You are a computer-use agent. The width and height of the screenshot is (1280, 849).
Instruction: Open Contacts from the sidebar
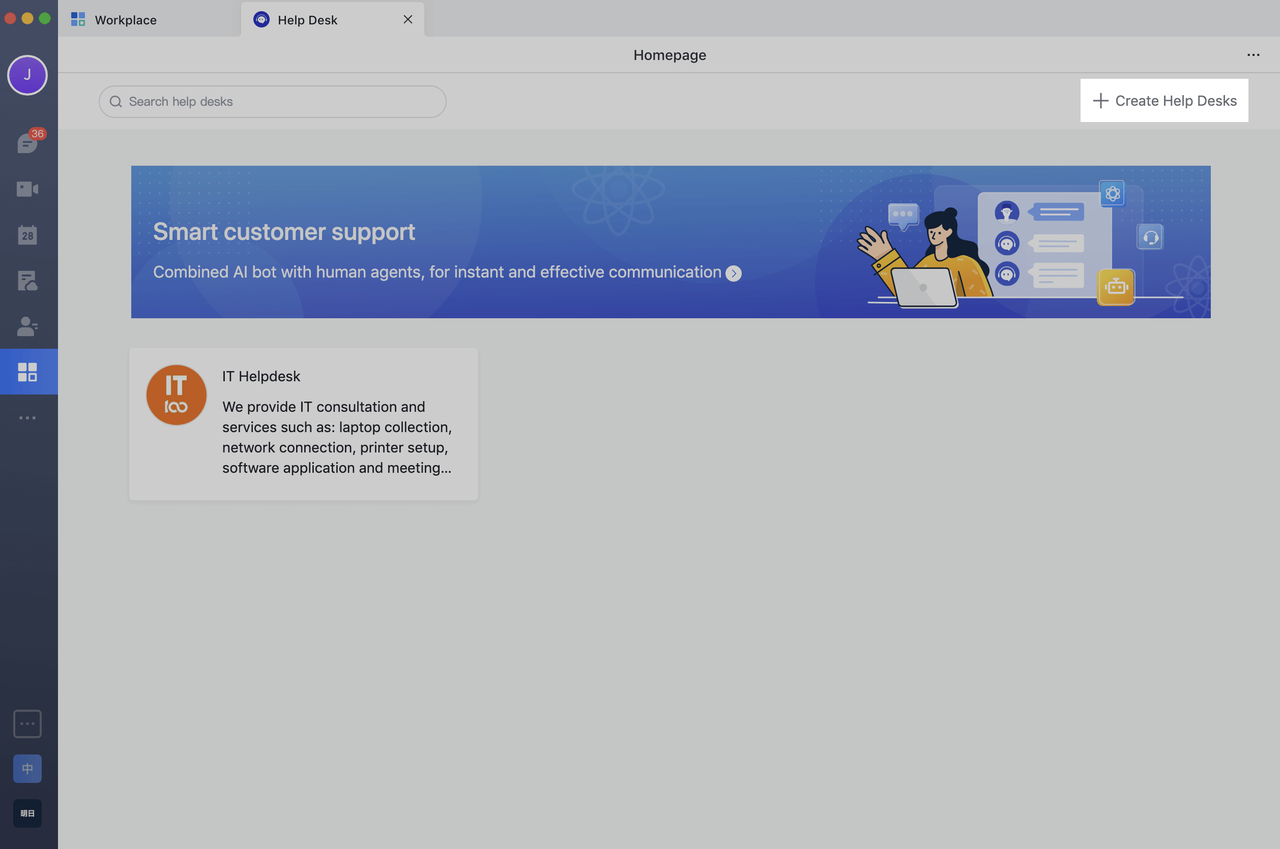pos(27,326)
